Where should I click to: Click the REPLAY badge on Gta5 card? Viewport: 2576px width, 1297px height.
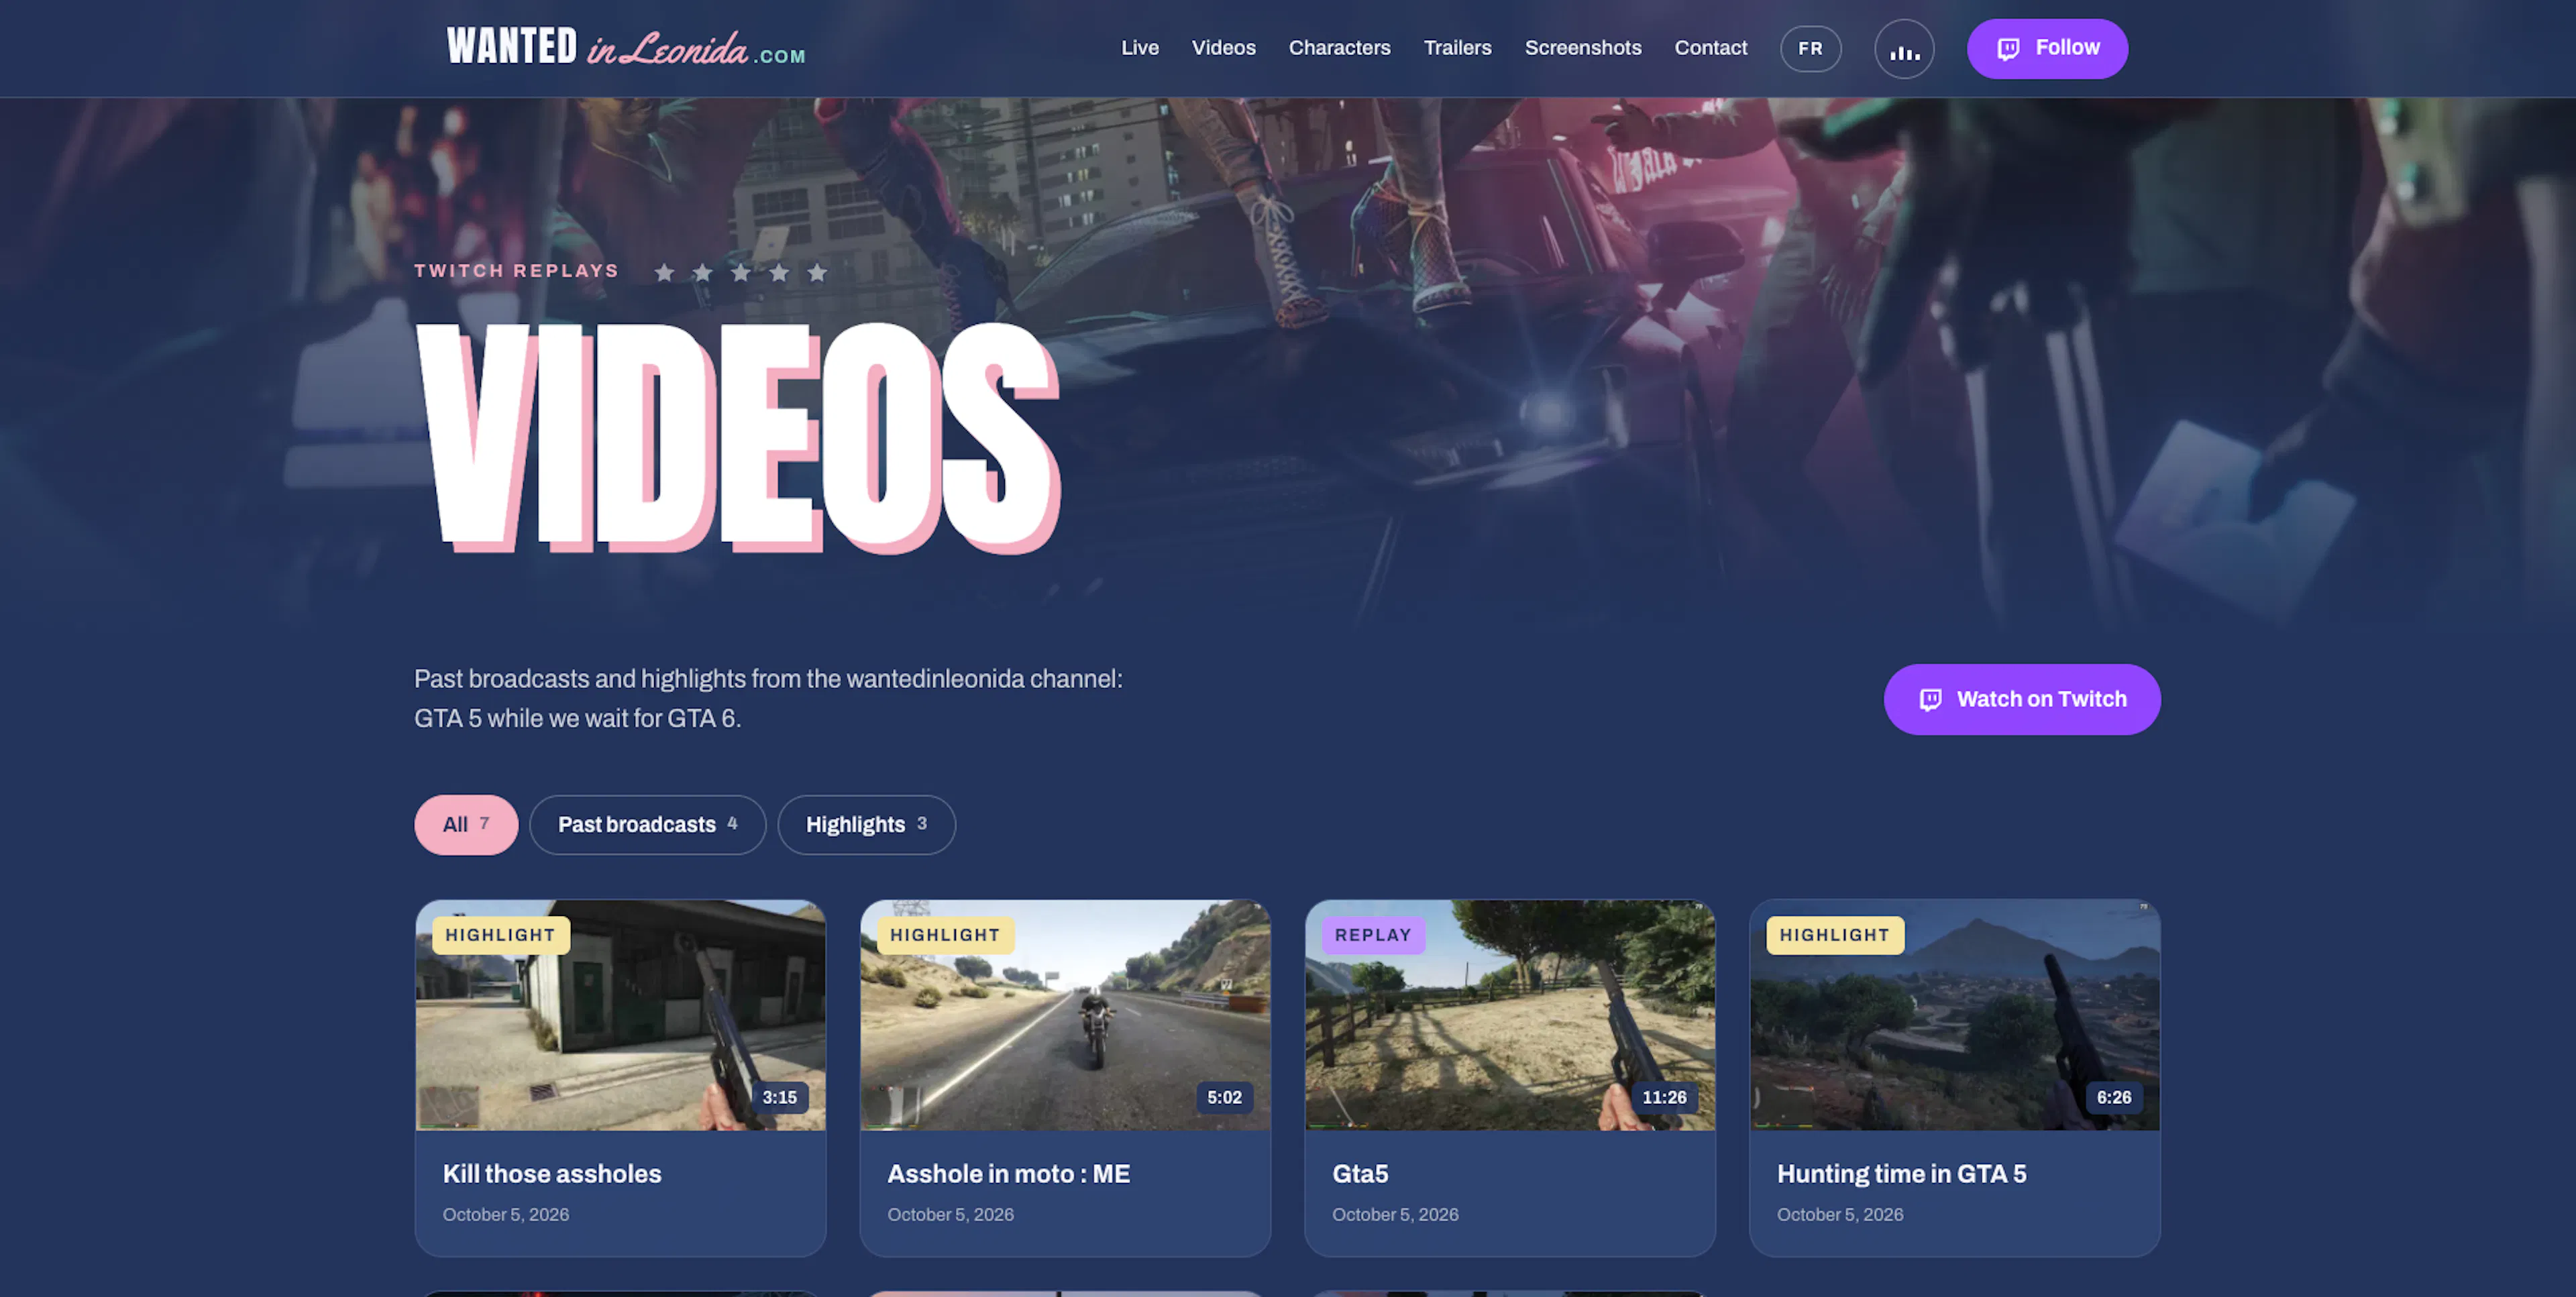point(1373,935)
